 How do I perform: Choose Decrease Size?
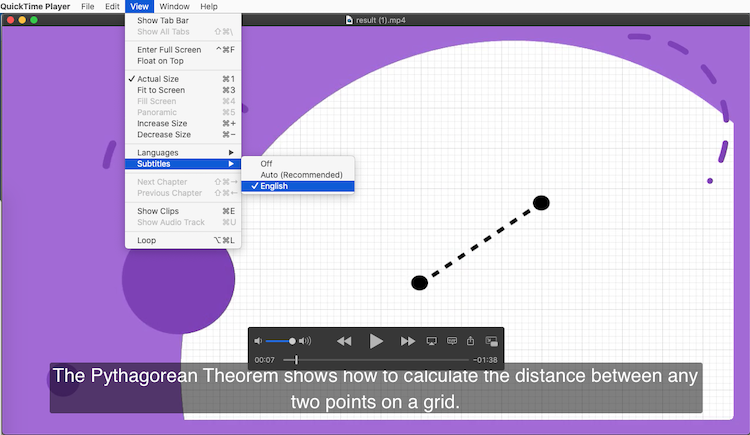point(183,134)
